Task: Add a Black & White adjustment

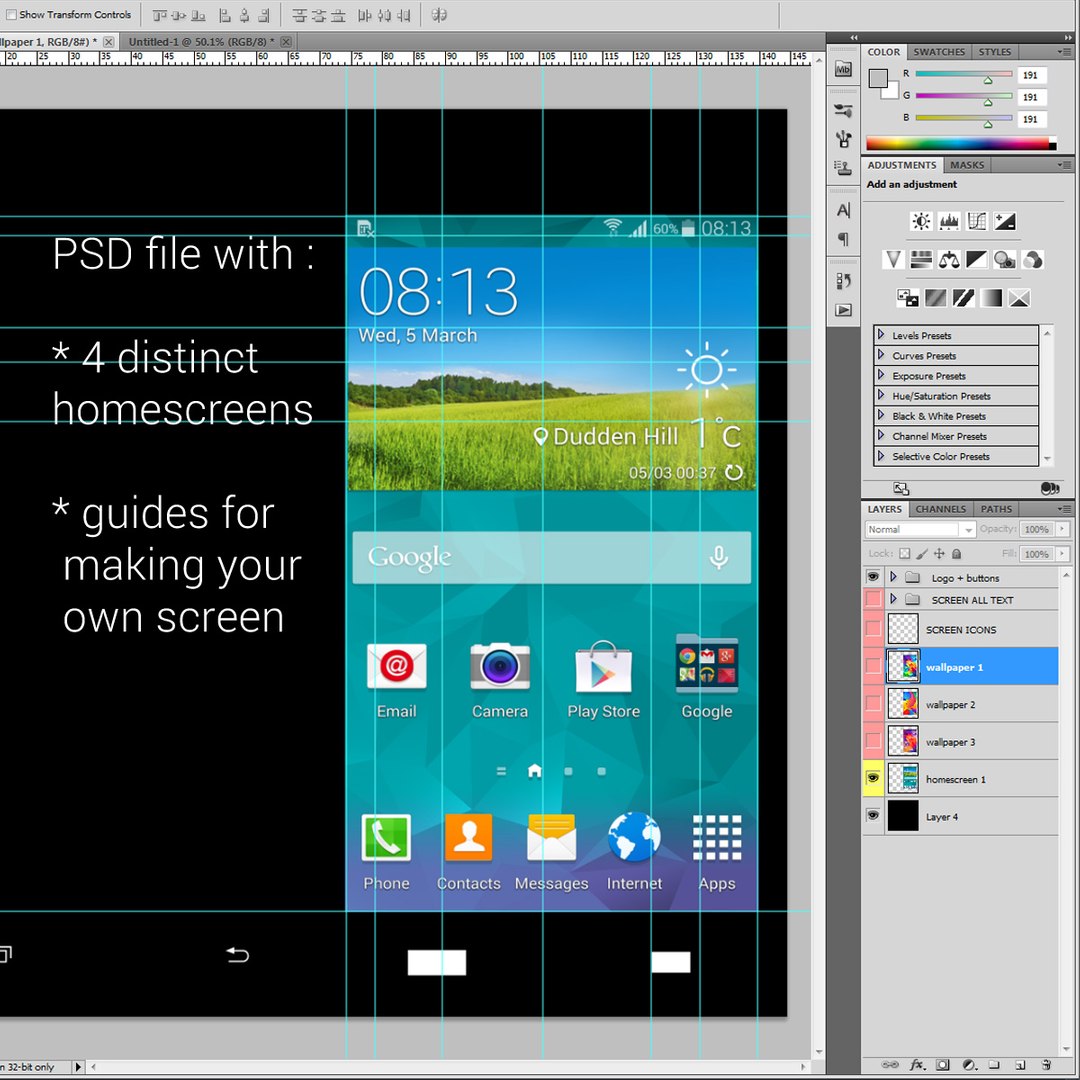Action: [977, 260]
